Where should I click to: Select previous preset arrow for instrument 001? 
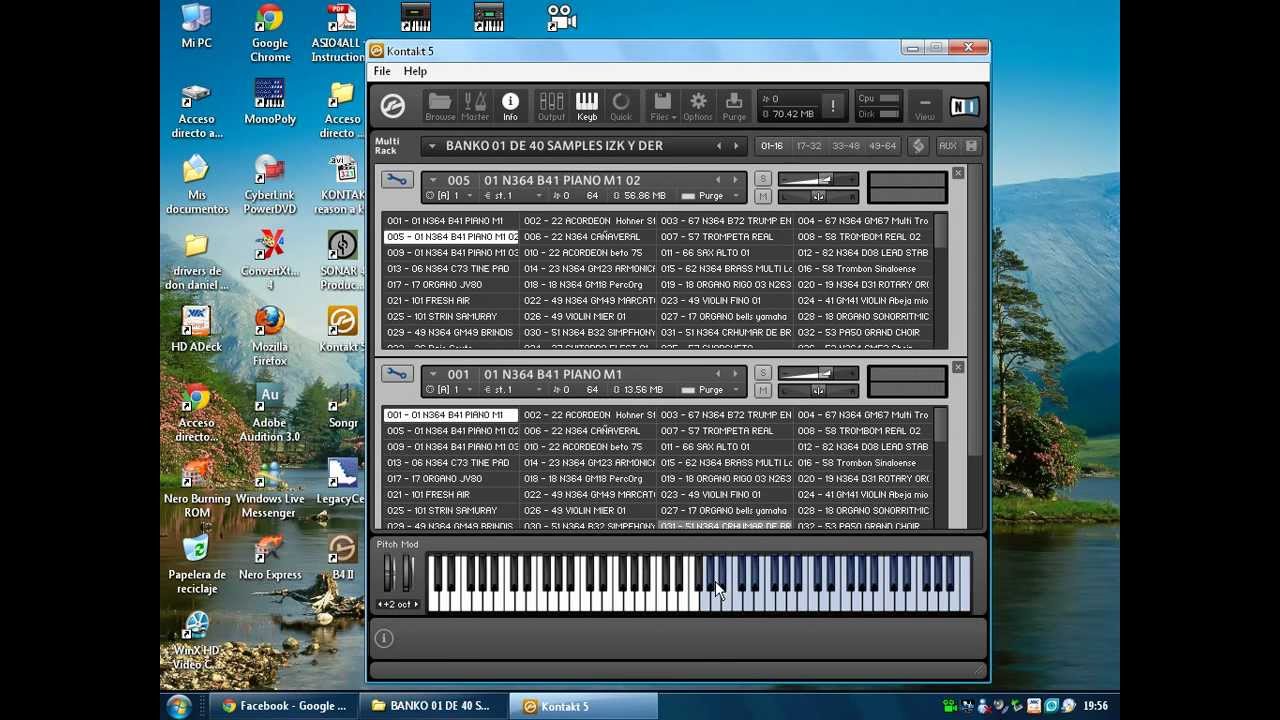717,374
